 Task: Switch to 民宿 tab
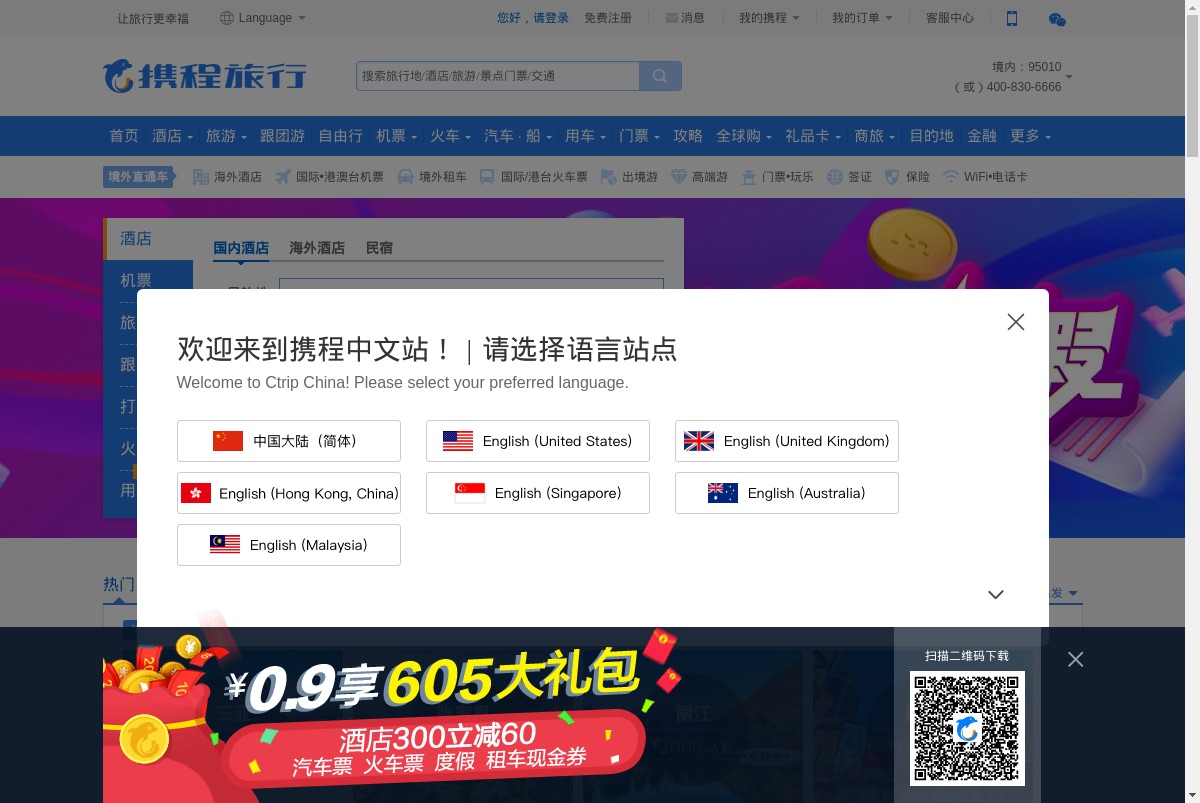click(379, 248)
